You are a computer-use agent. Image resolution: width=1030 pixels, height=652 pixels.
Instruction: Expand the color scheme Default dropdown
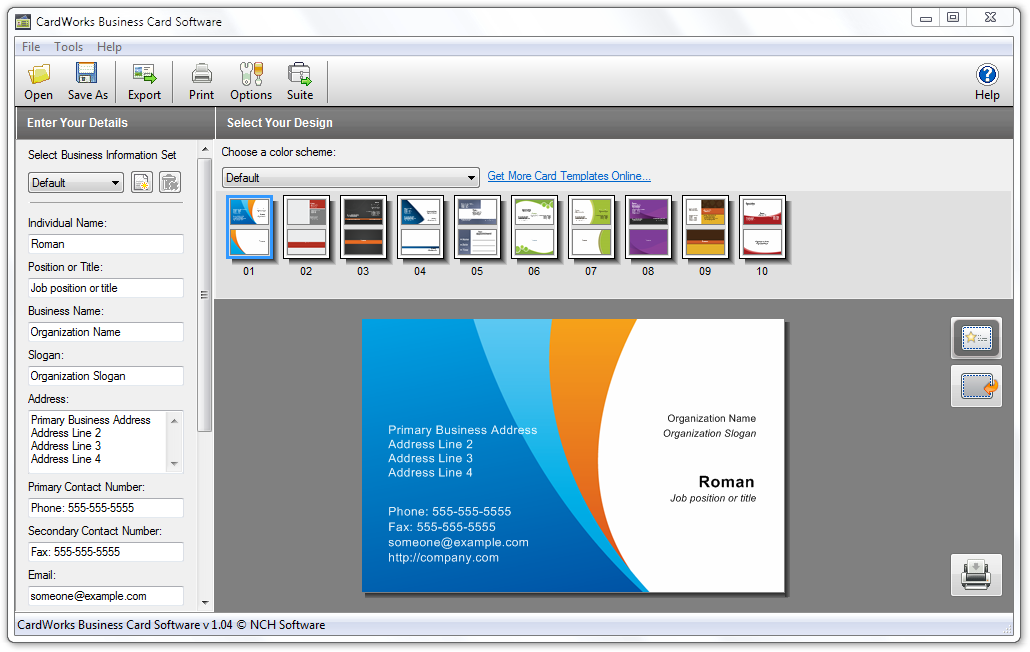tap(350, 177)
